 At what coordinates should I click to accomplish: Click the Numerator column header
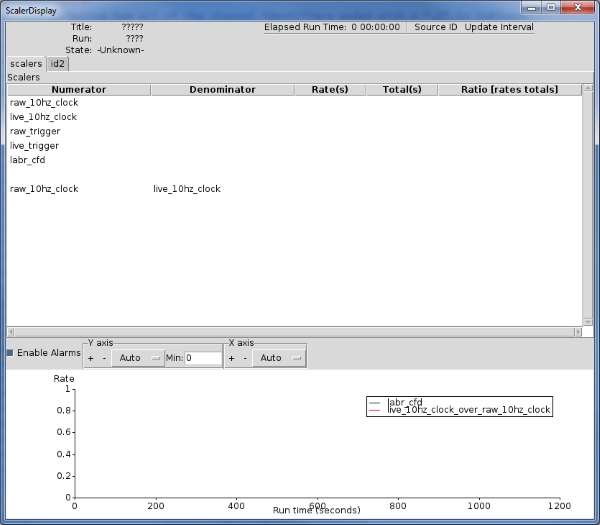tap(78, 90)
